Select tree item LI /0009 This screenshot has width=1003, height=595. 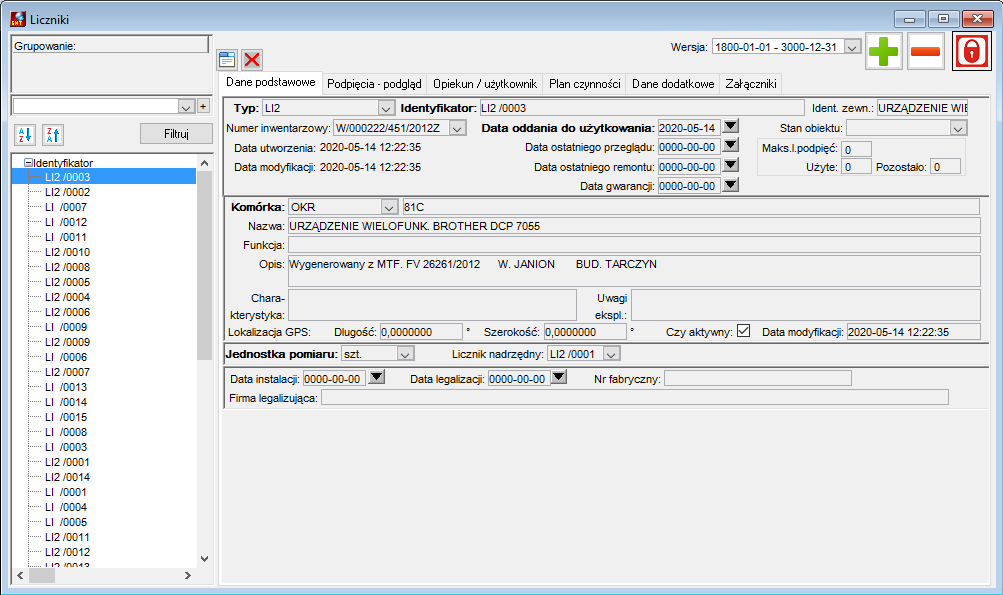[x=66, y=327]
